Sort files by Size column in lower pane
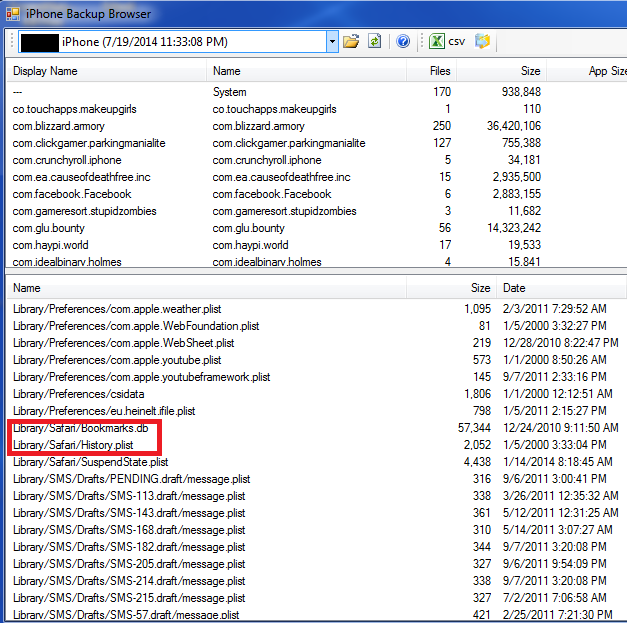This screenshot has width=627, height=623. 451,288
